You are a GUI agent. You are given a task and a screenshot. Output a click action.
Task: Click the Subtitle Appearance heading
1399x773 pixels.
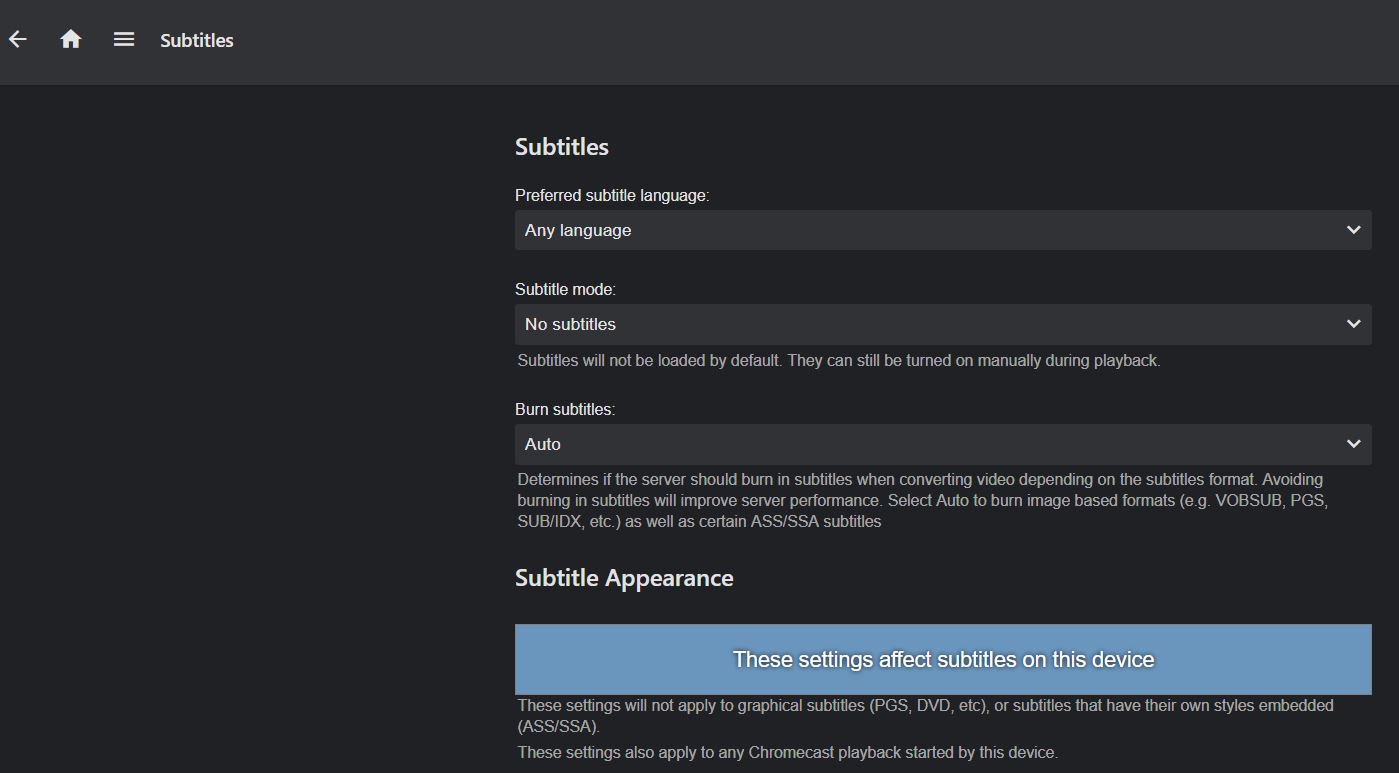tap(624, 578)
